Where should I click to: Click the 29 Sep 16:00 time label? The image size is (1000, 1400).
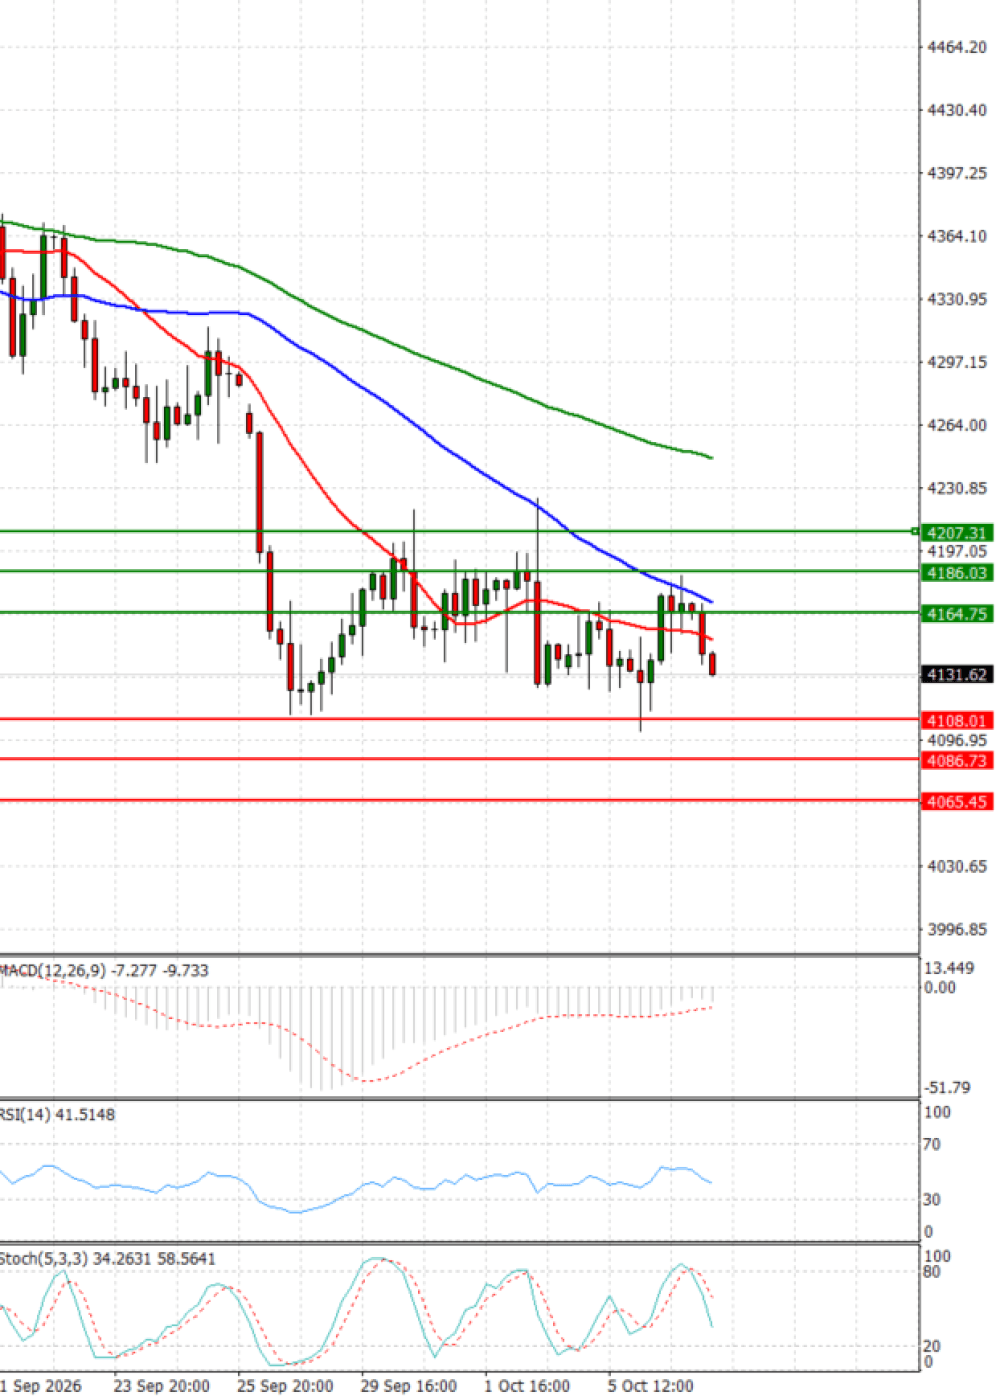408,1386
